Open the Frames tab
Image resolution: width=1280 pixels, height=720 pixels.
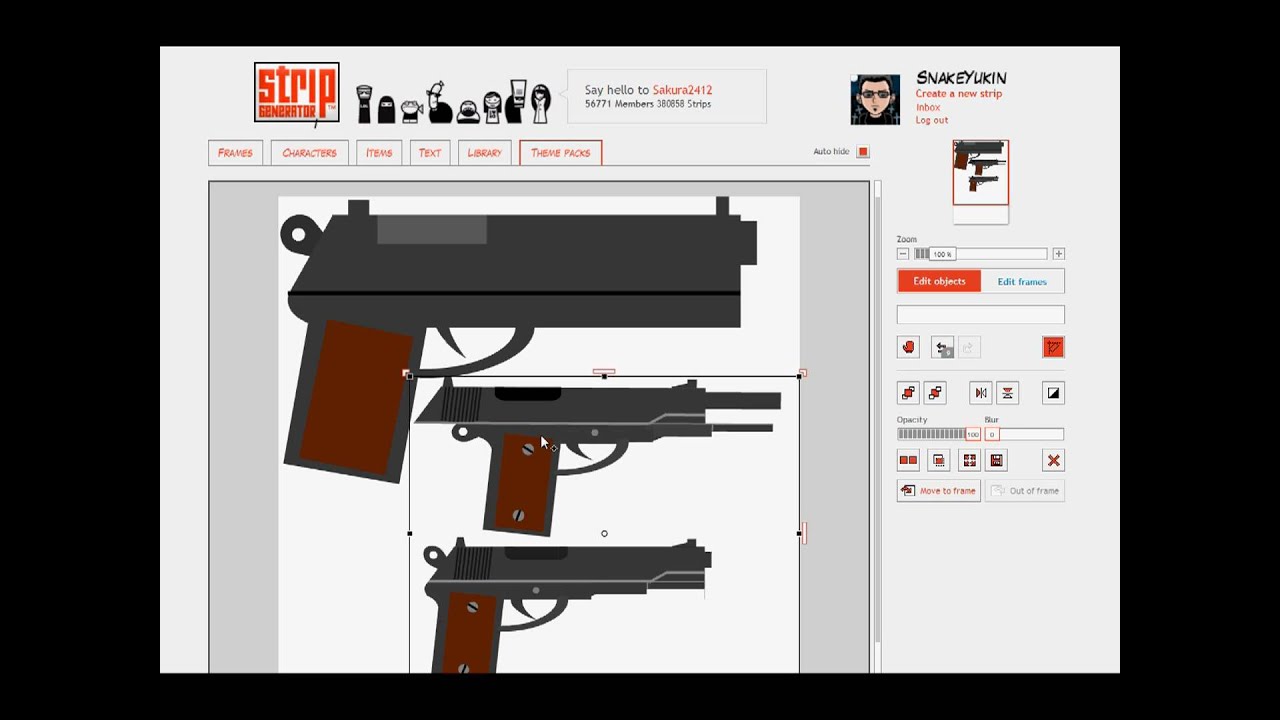(235, 153)
